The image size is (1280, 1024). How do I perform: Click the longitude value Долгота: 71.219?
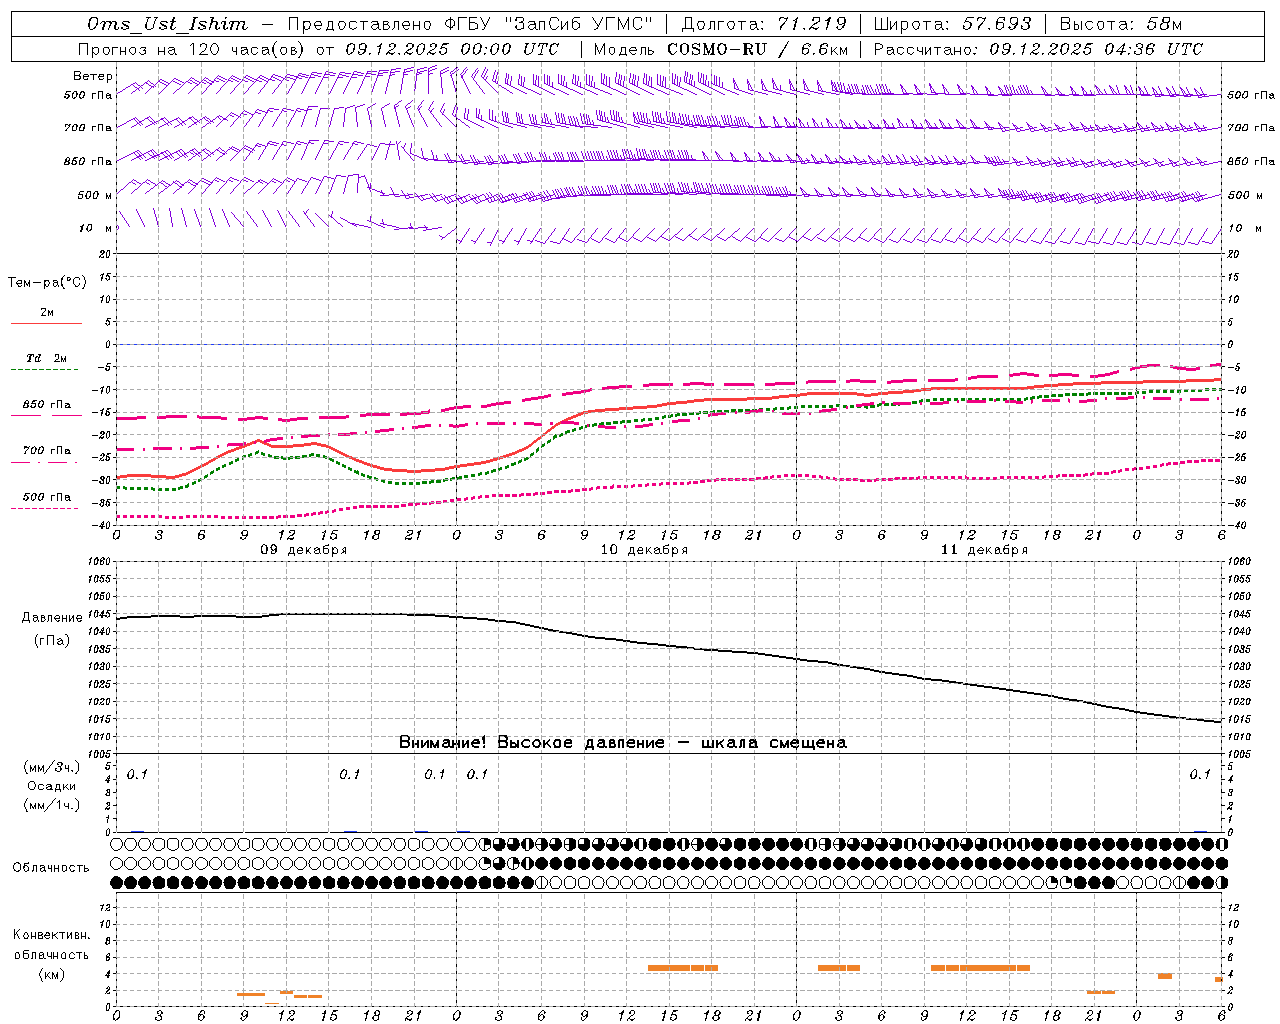(764, 24)
